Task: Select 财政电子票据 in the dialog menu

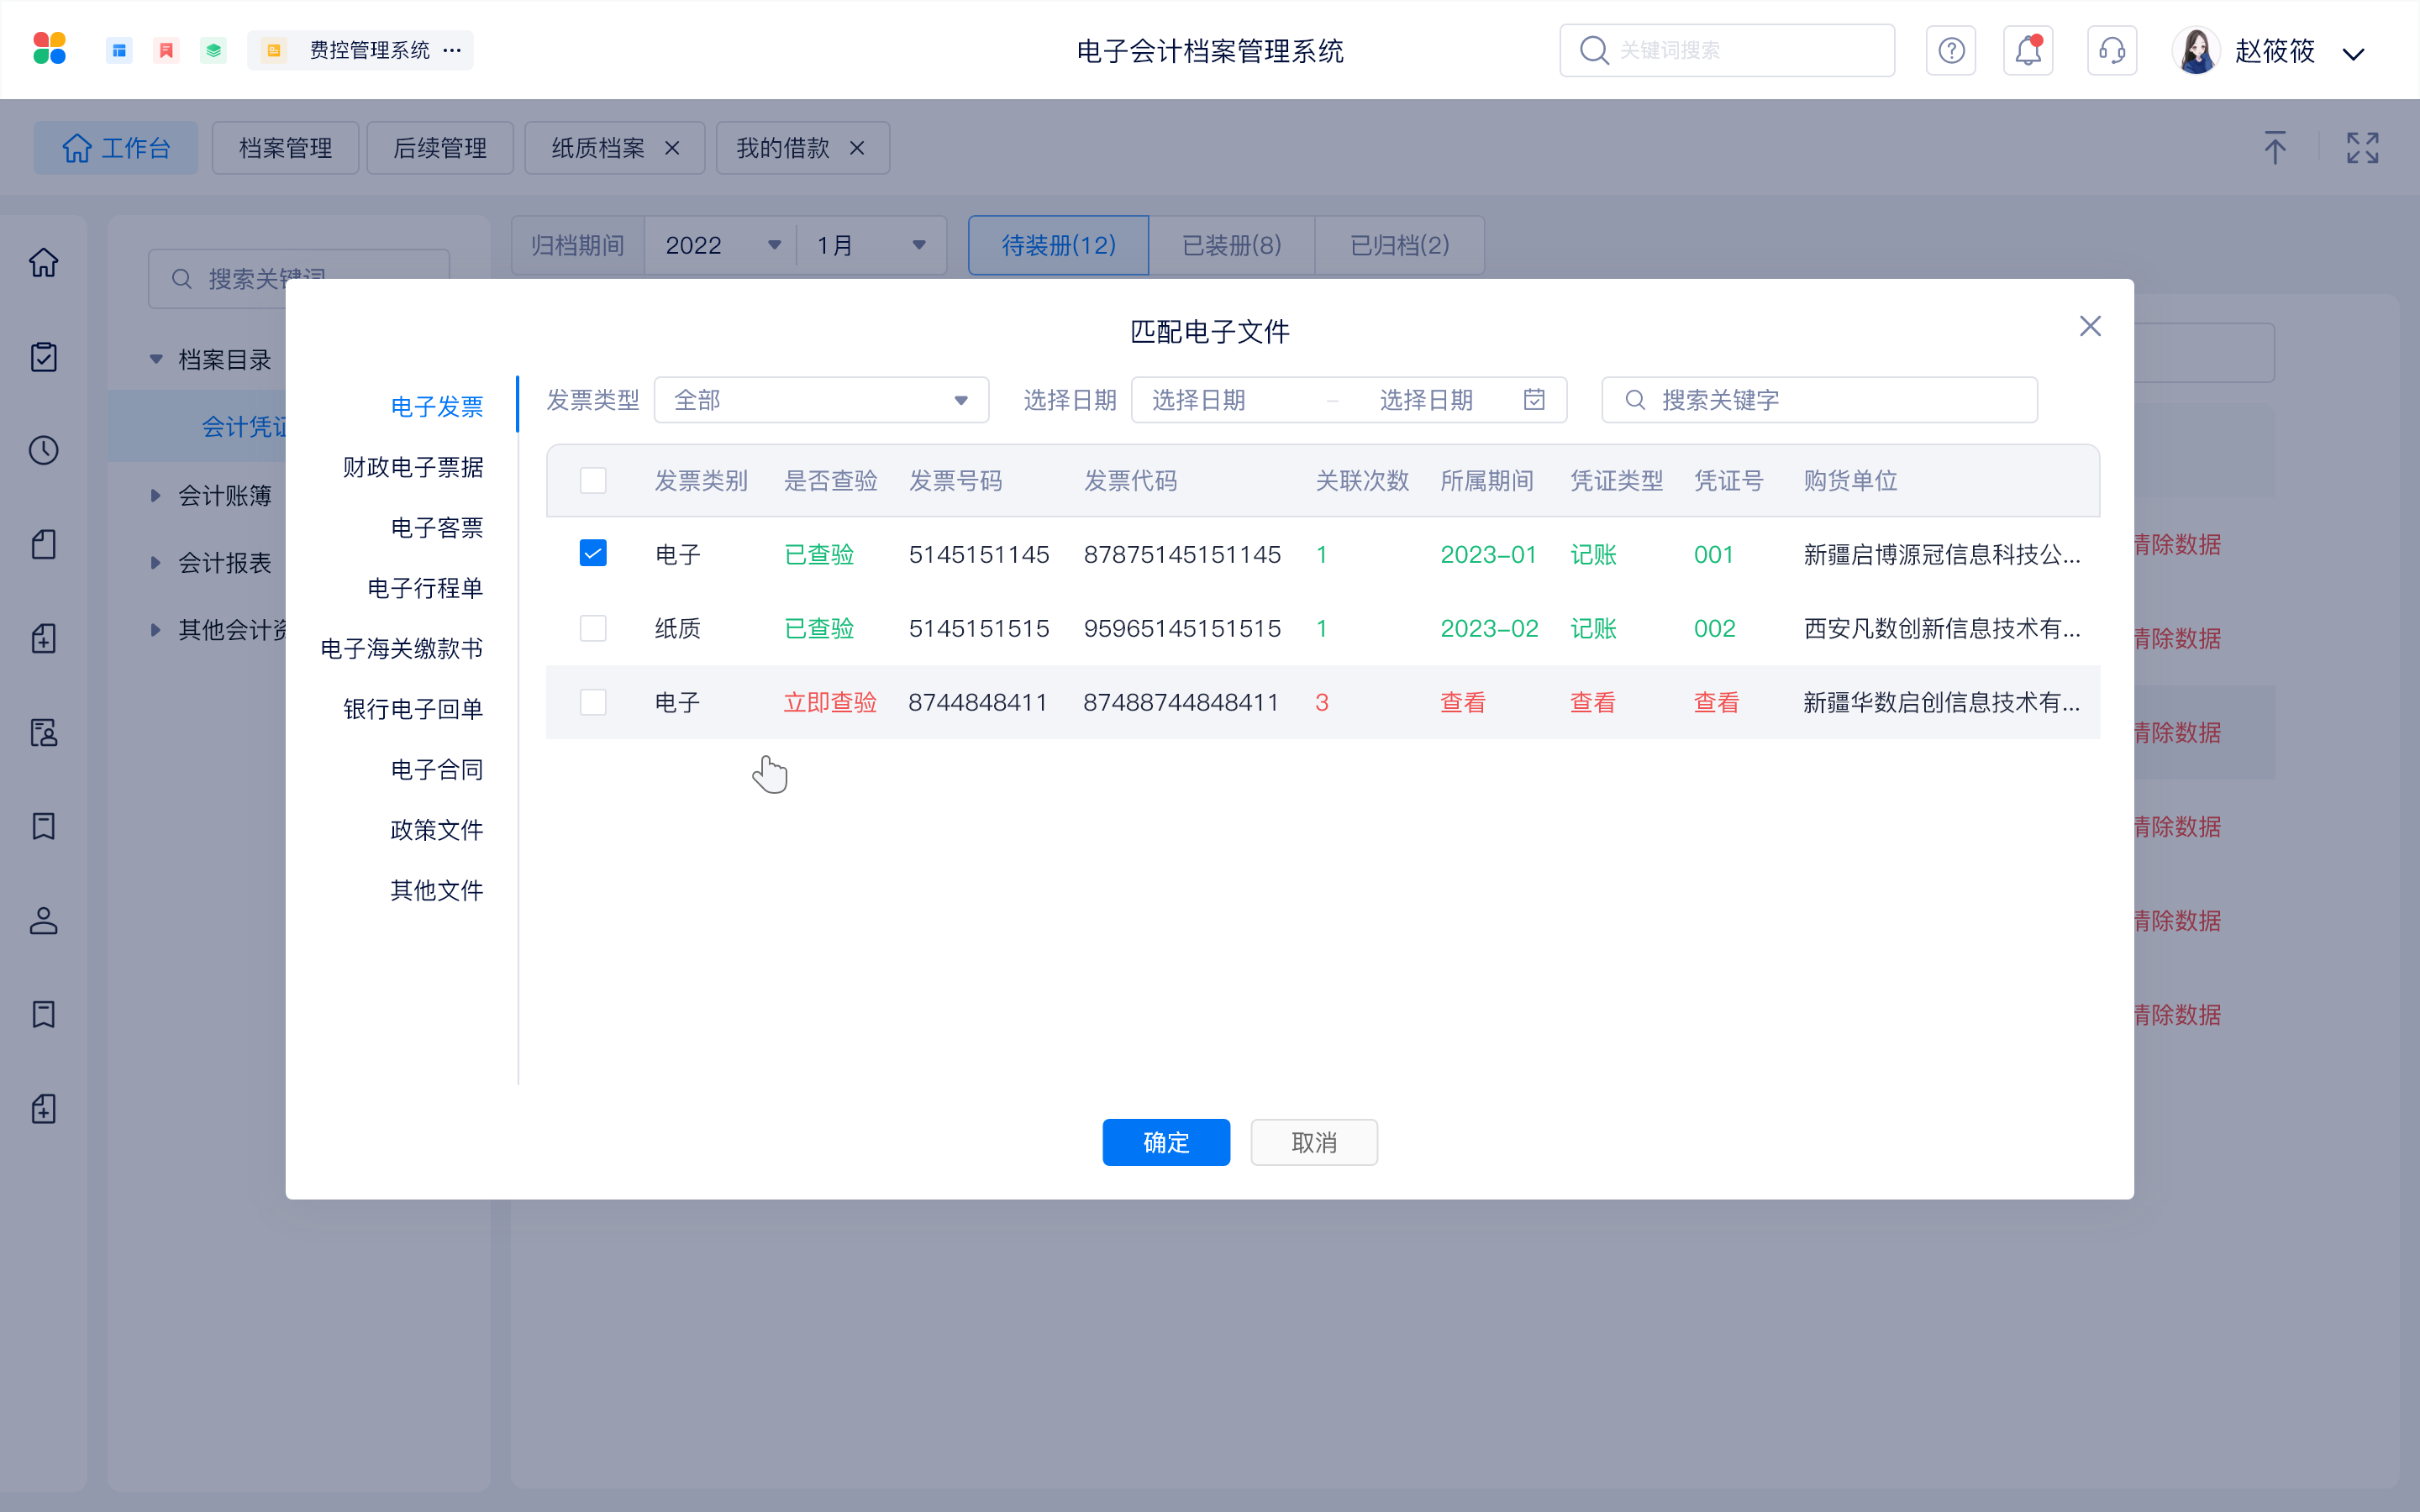Action: click(413, 467)
